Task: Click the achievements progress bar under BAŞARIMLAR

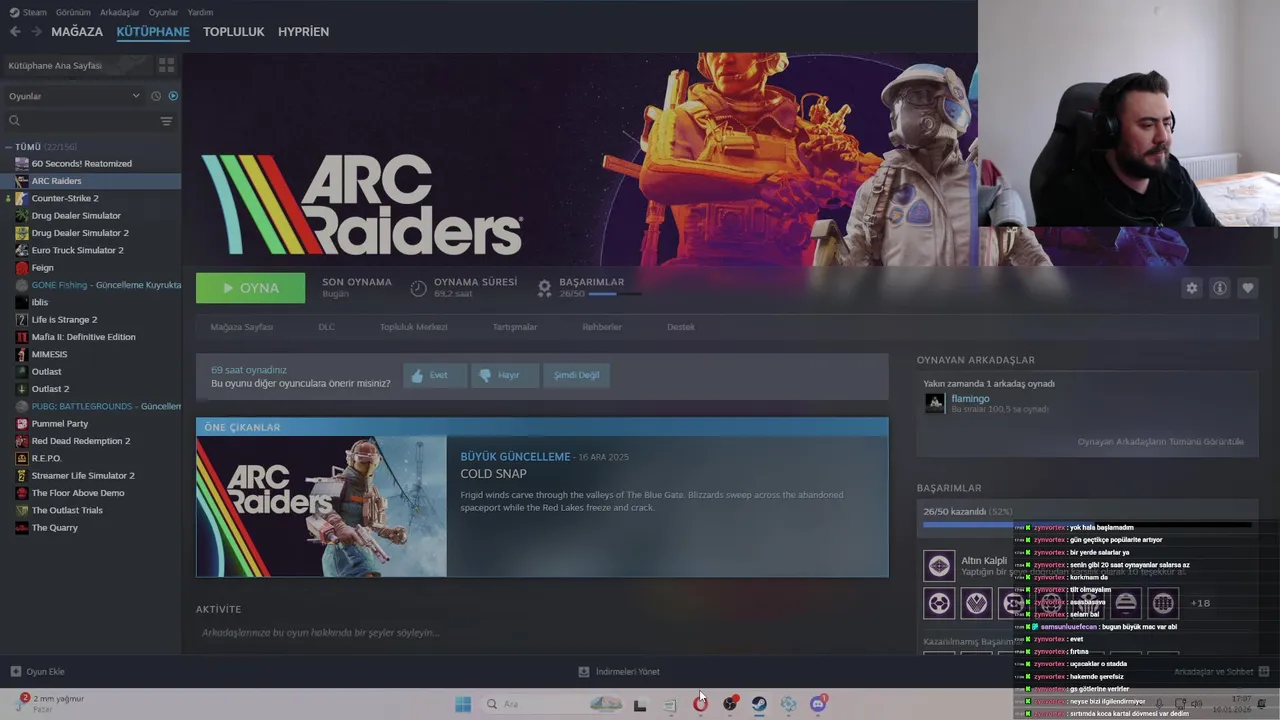Action: click(x=1086, y=524)
